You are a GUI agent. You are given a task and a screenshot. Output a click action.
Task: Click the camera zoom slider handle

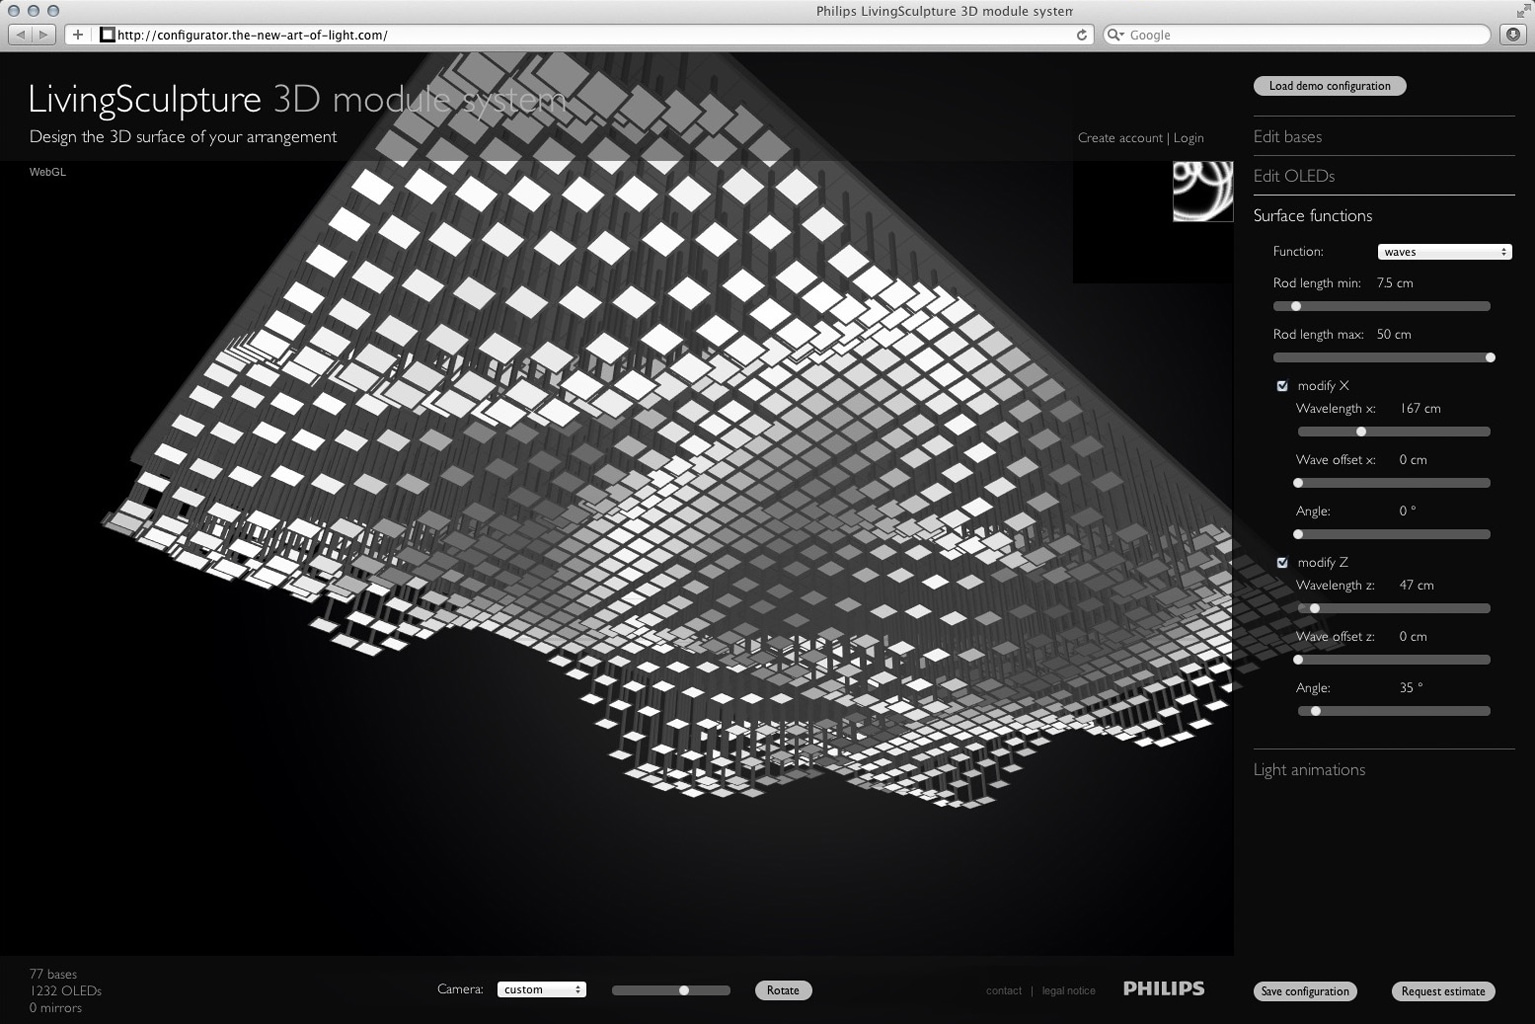coord(684,990)
